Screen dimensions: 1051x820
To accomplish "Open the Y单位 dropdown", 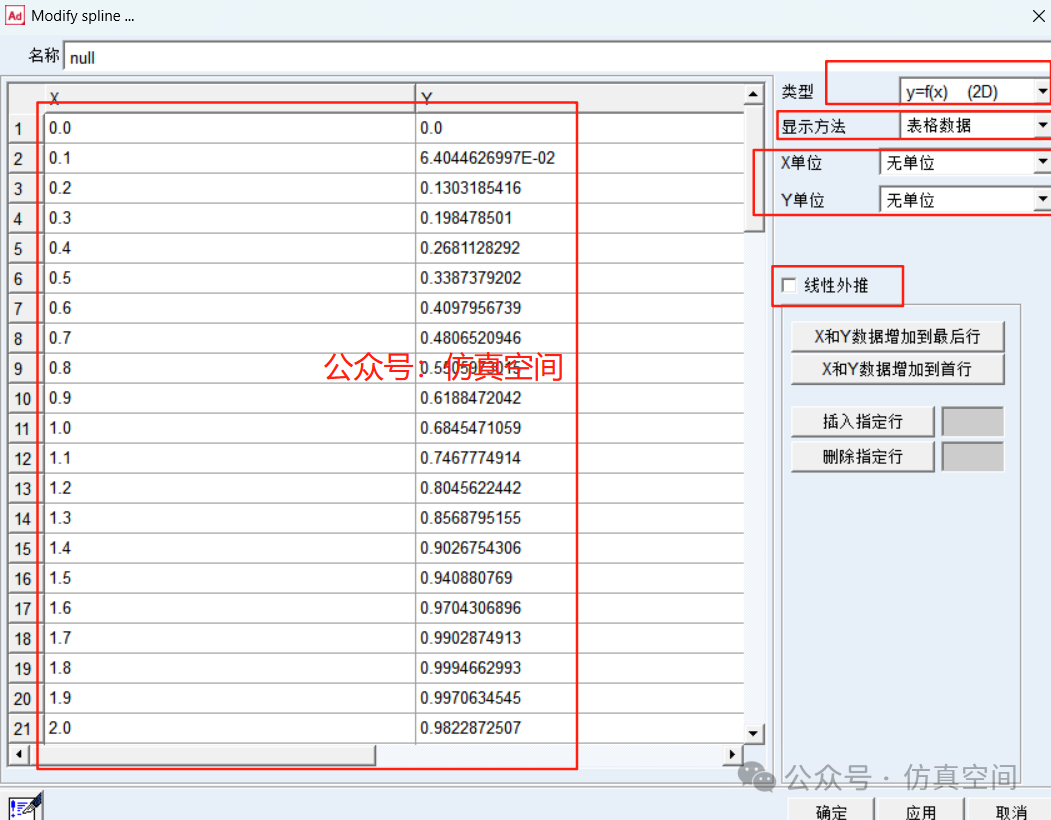I will point(1042,200).
